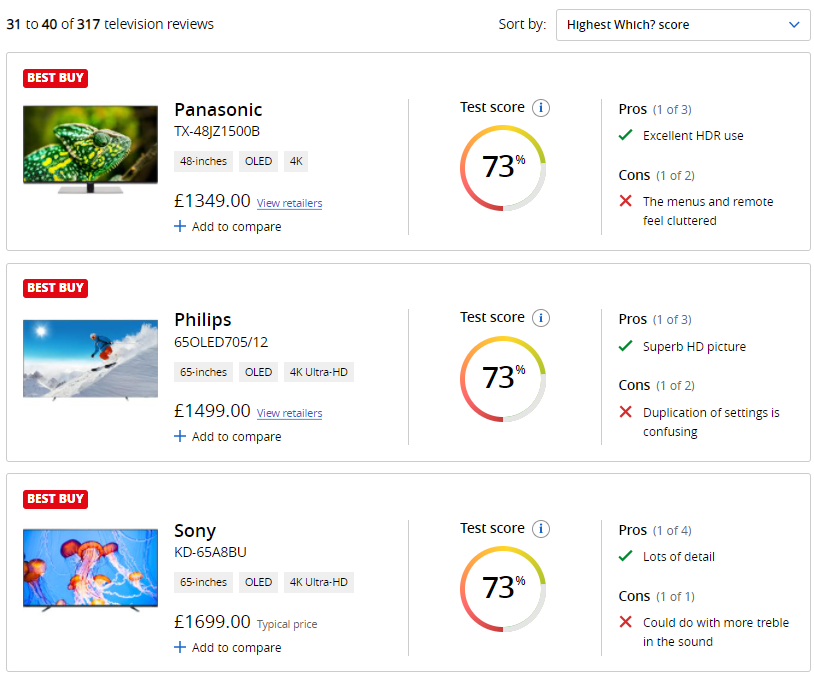Click the Test score info icon for Philips
The width and height of the screenshot is (814, 675).
[x=541, y=318]
